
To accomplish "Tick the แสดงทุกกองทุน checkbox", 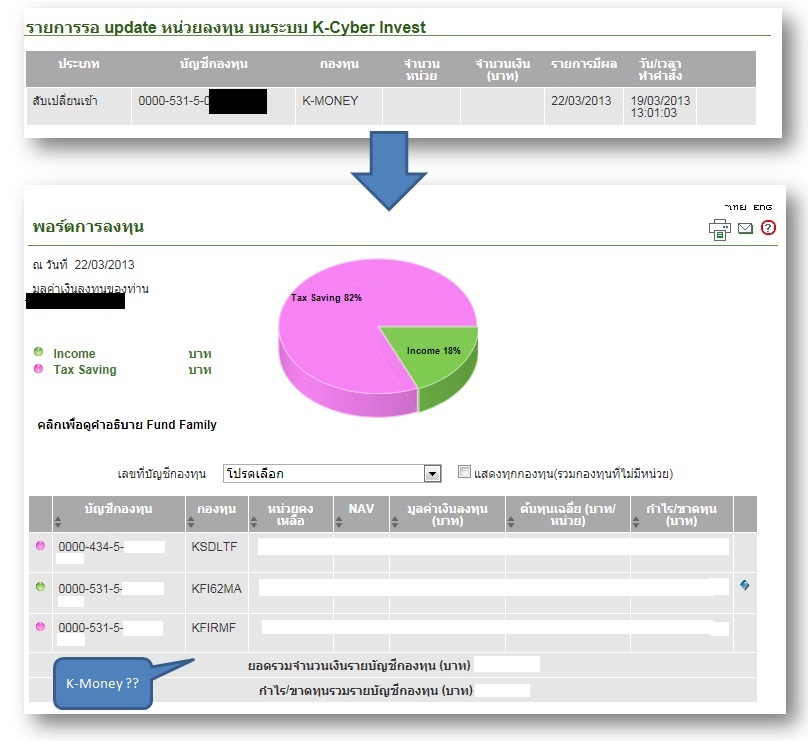I will [464, 471].
